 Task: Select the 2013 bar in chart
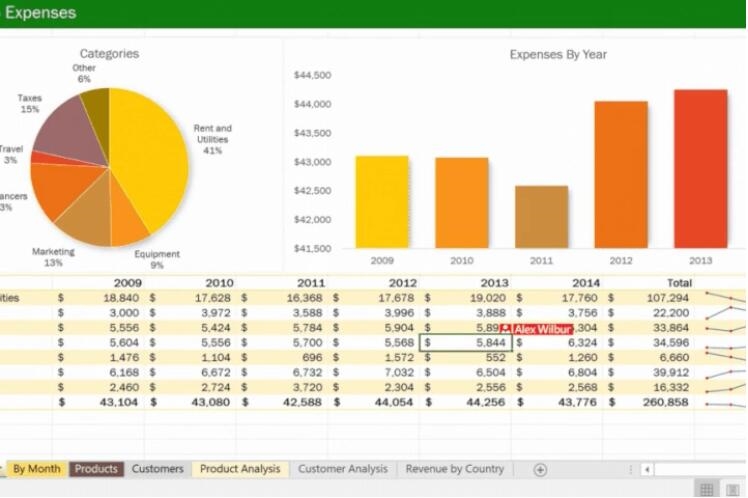click(700, 169)
